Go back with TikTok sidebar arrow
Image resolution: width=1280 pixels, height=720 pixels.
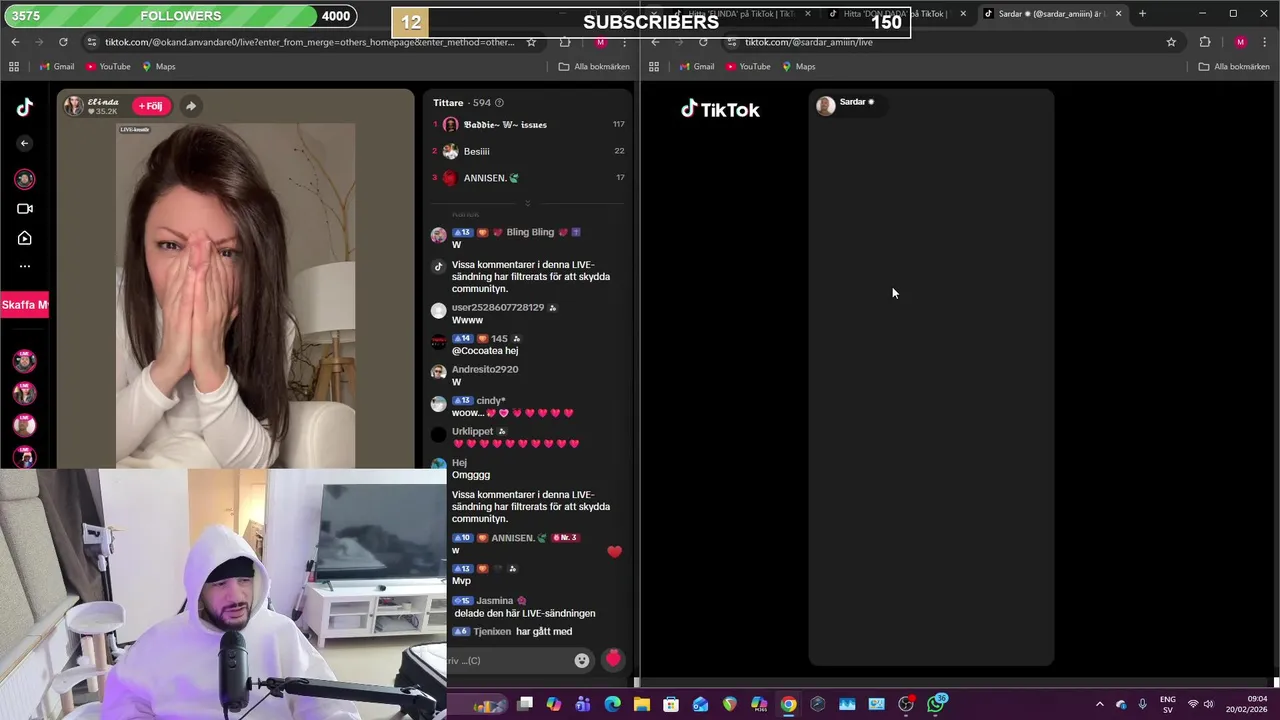[25, 143]
